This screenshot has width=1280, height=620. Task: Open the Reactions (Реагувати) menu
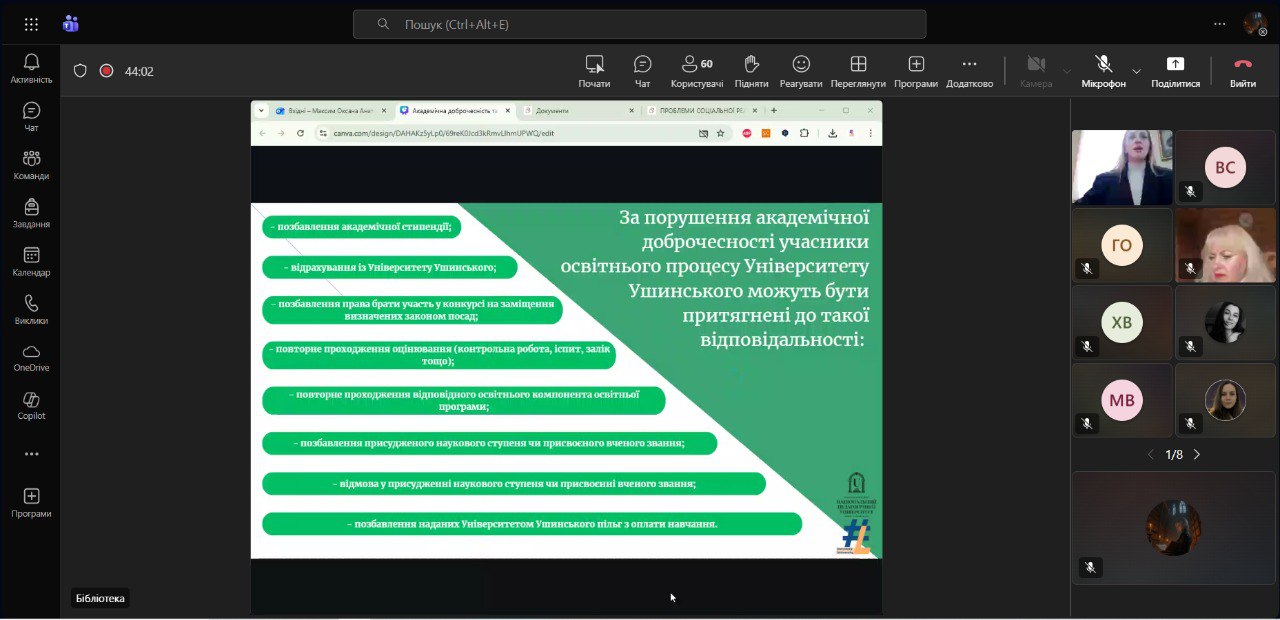point(801,70)
